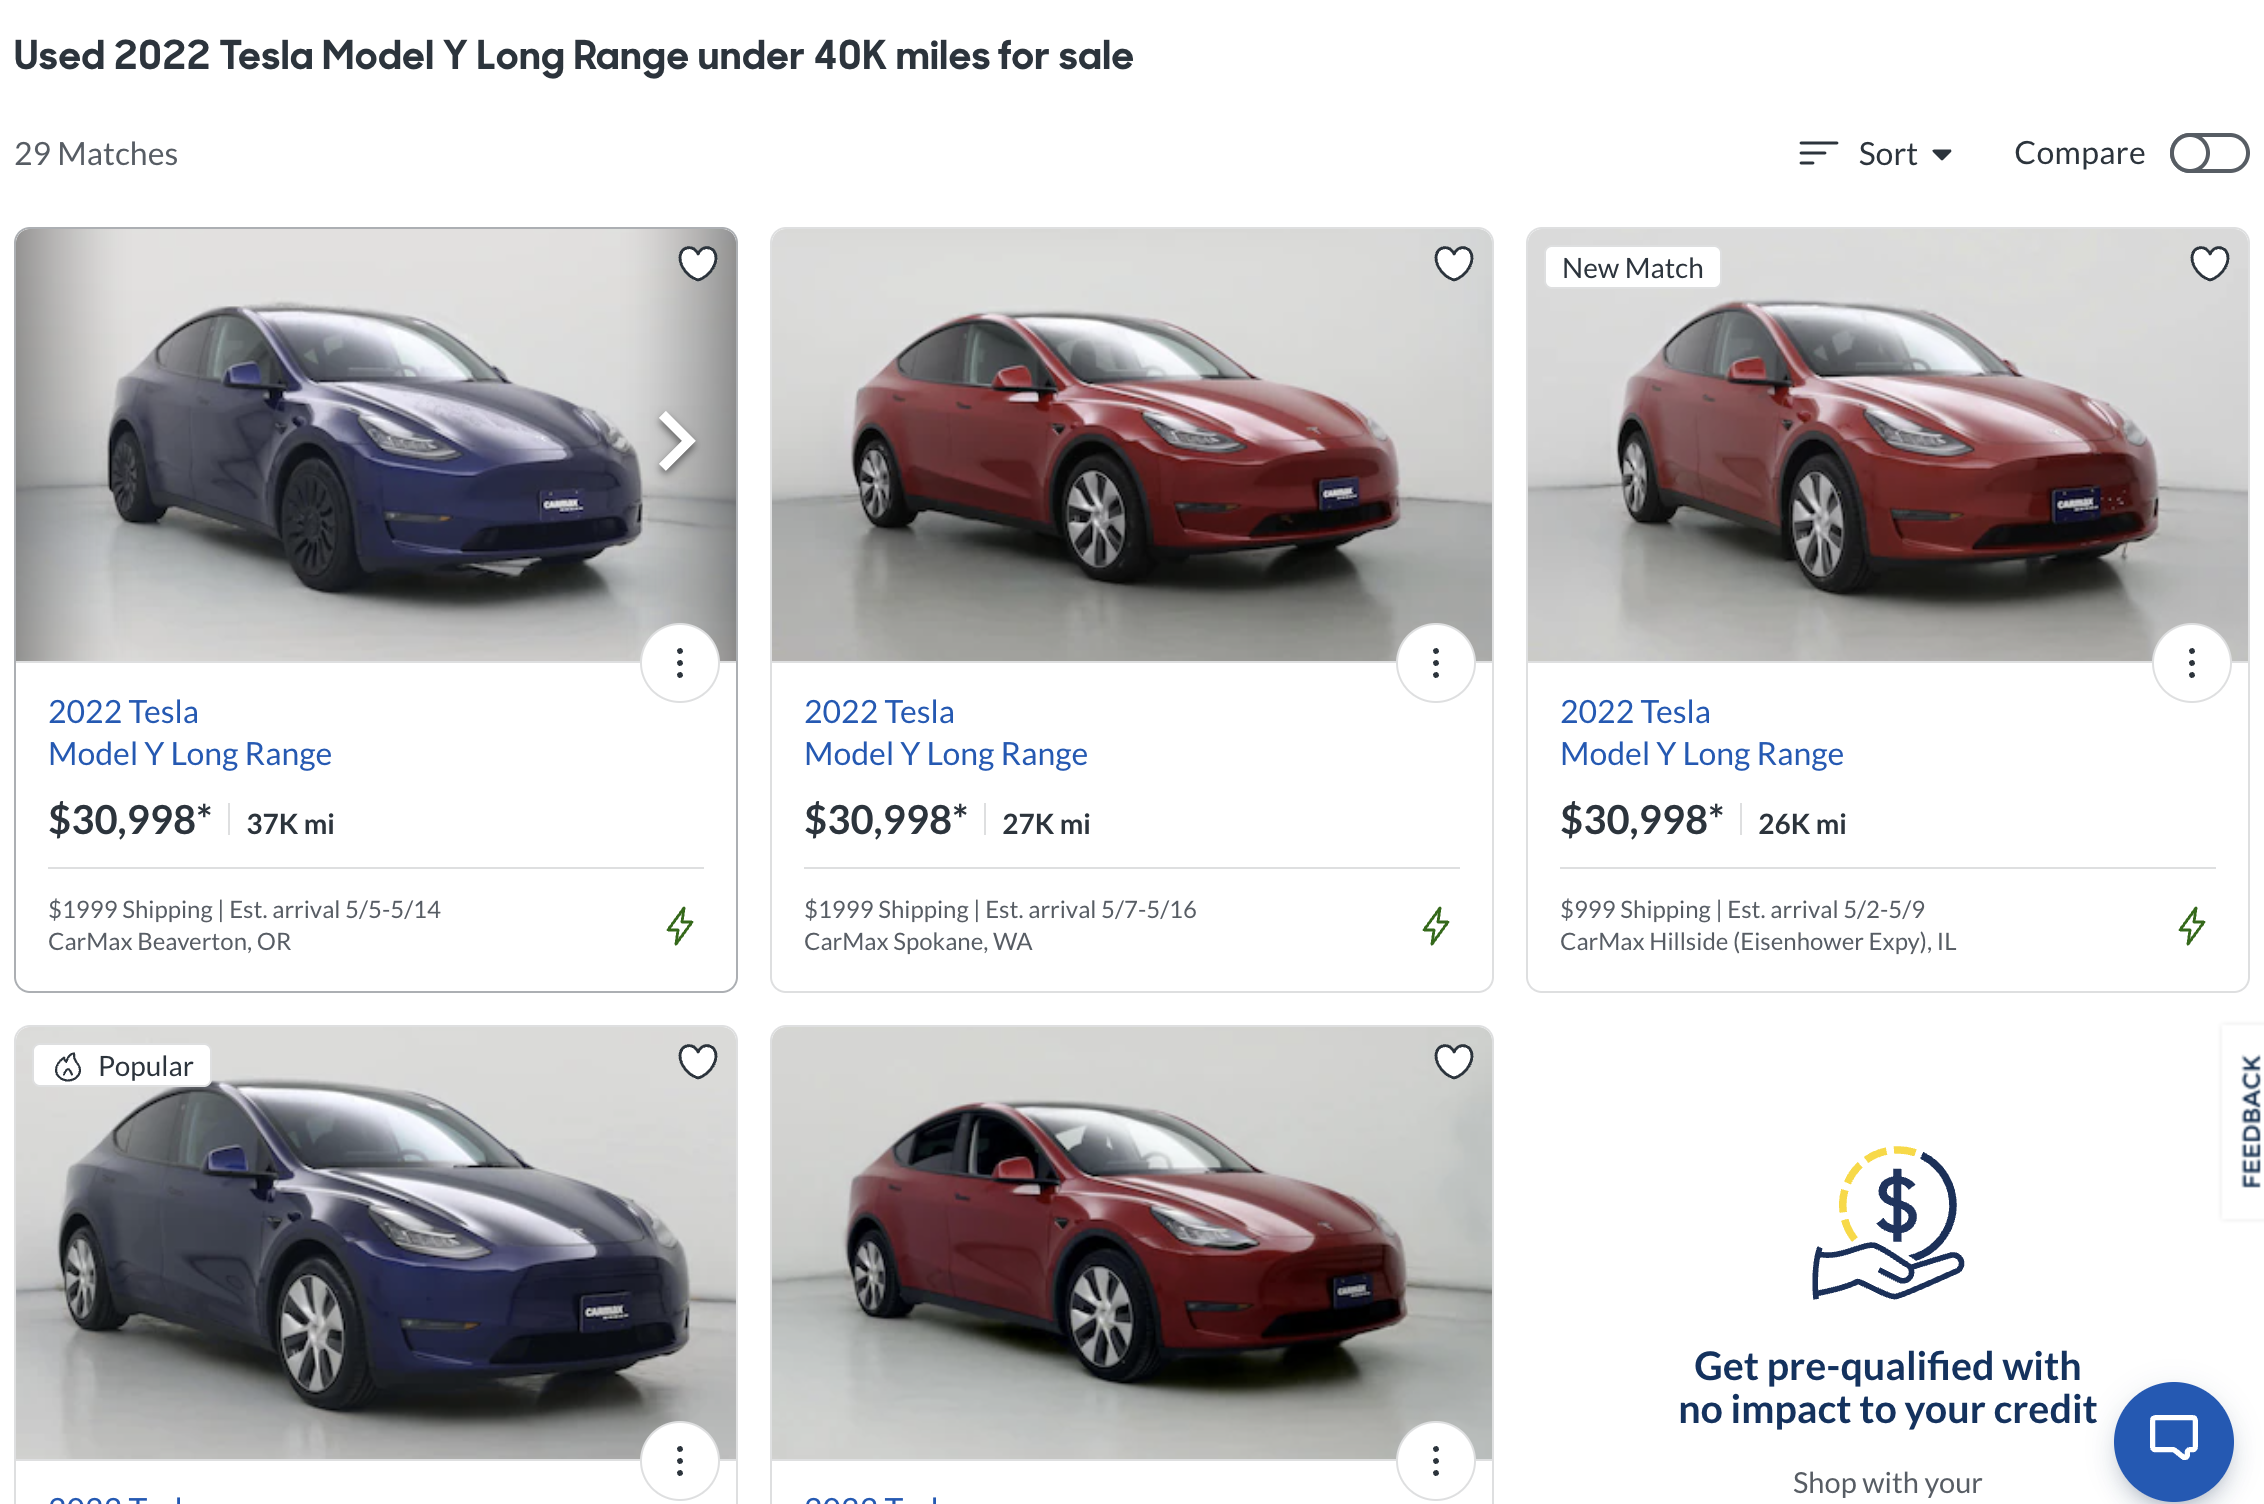Show next photo of Beaverton blue Tesla

[x=677, y=441]
